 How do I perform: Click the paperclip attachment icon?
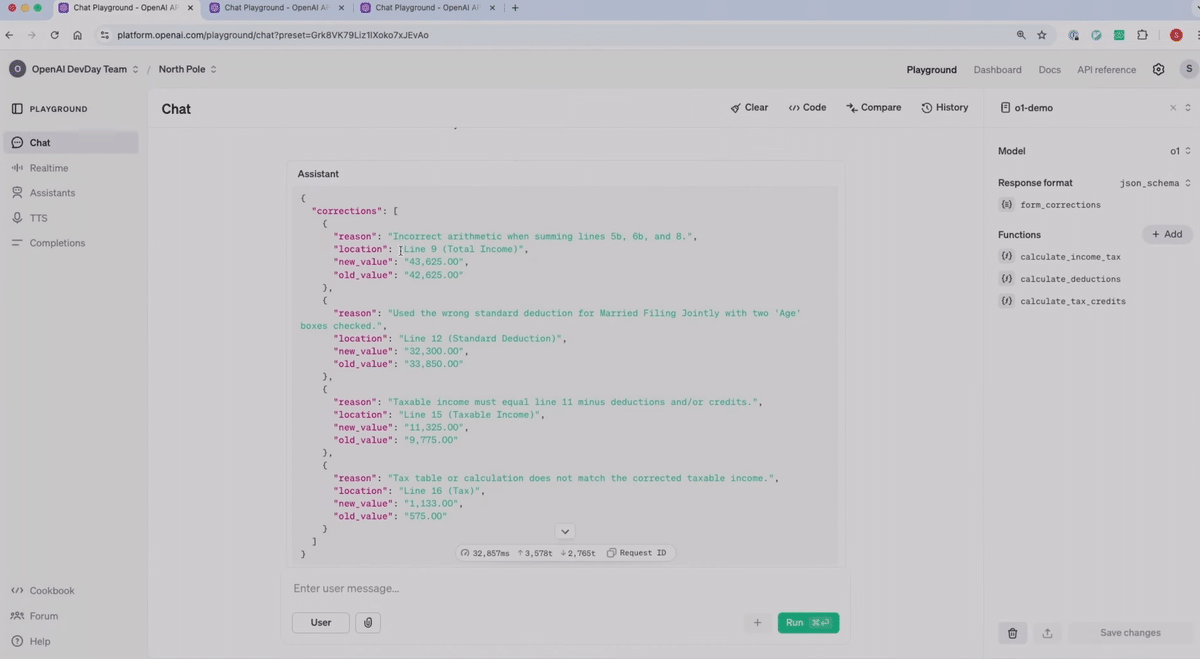tap(367, 622)
